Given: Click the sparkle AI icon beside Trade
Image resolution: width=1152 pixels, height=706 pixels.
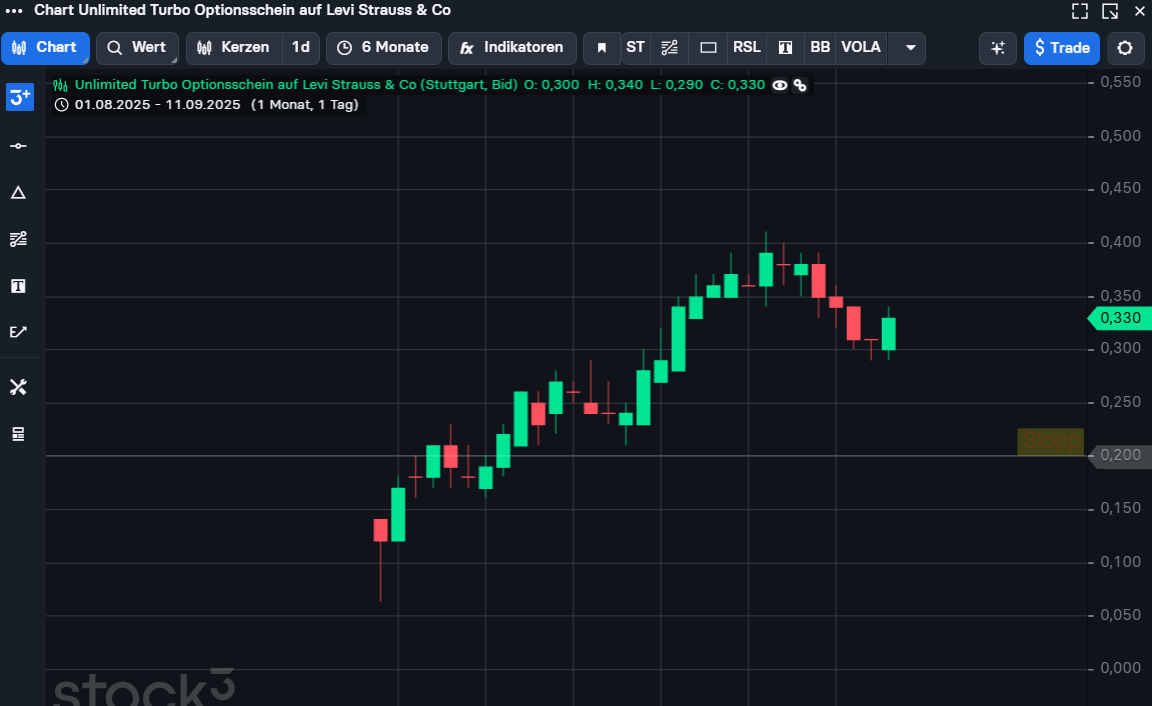Looking at the screenshot, I should pos(997,48).
